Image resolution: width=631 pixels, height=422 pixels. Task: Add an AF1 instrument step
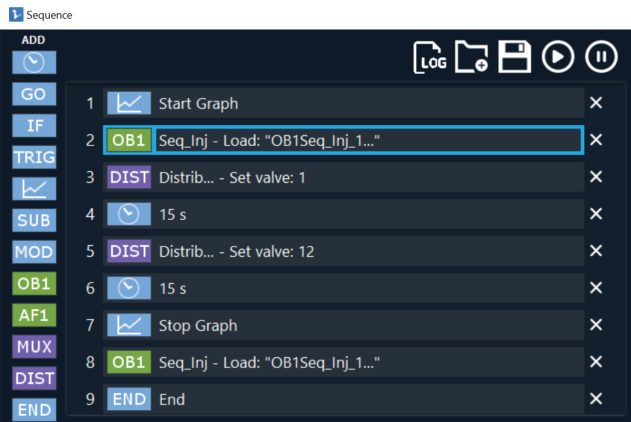click(34, 315)
